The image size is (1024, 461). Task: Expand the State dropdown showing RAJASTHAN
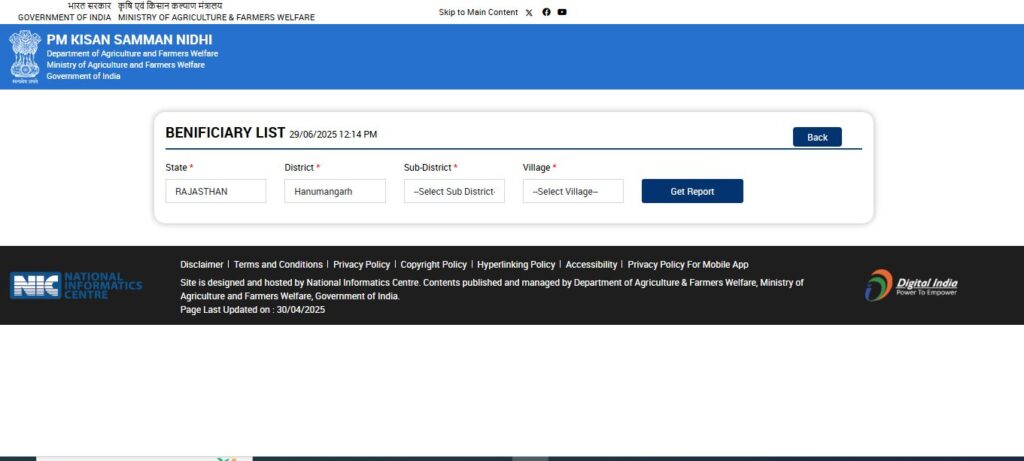point(215,191)
